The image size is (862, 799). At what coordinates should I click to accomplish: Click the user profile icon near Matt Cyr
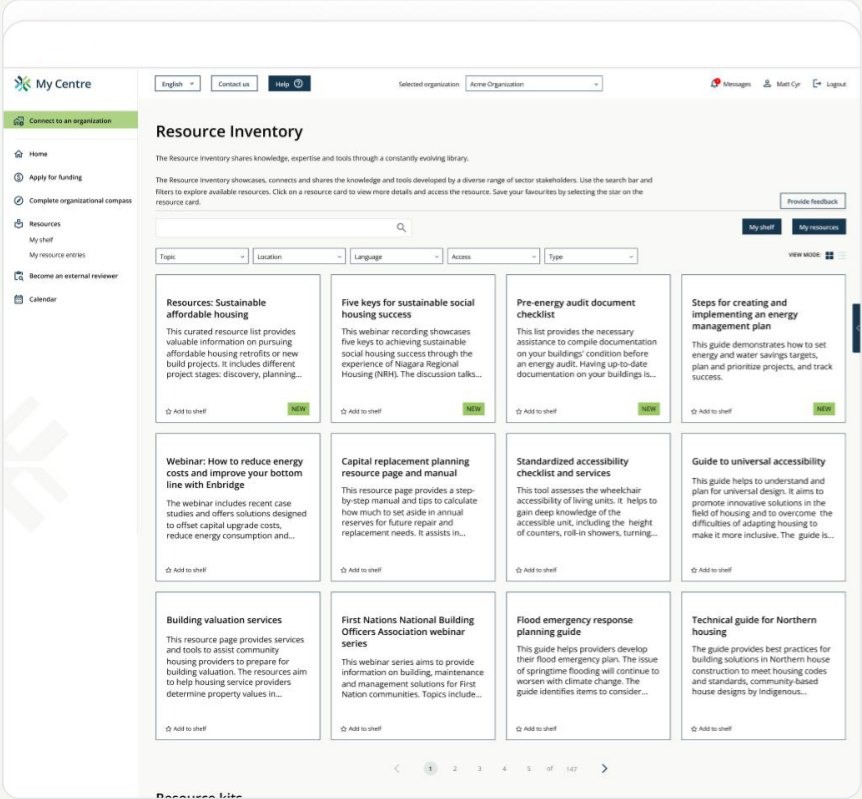tap(767, 84)
